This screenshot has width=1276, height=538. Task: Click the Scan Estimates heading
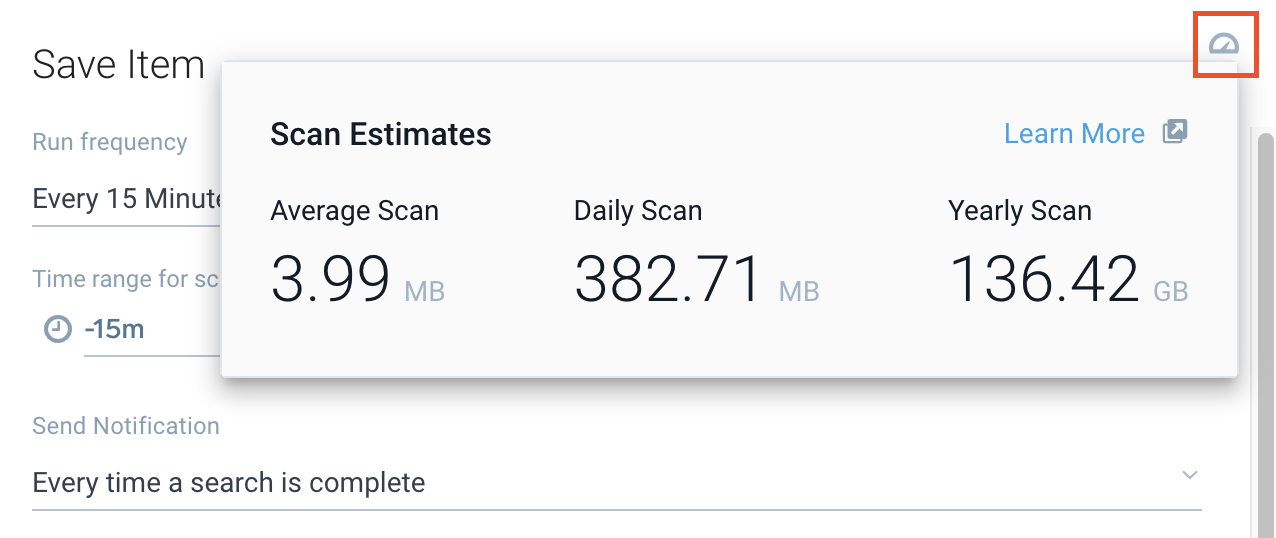(380, 134)
